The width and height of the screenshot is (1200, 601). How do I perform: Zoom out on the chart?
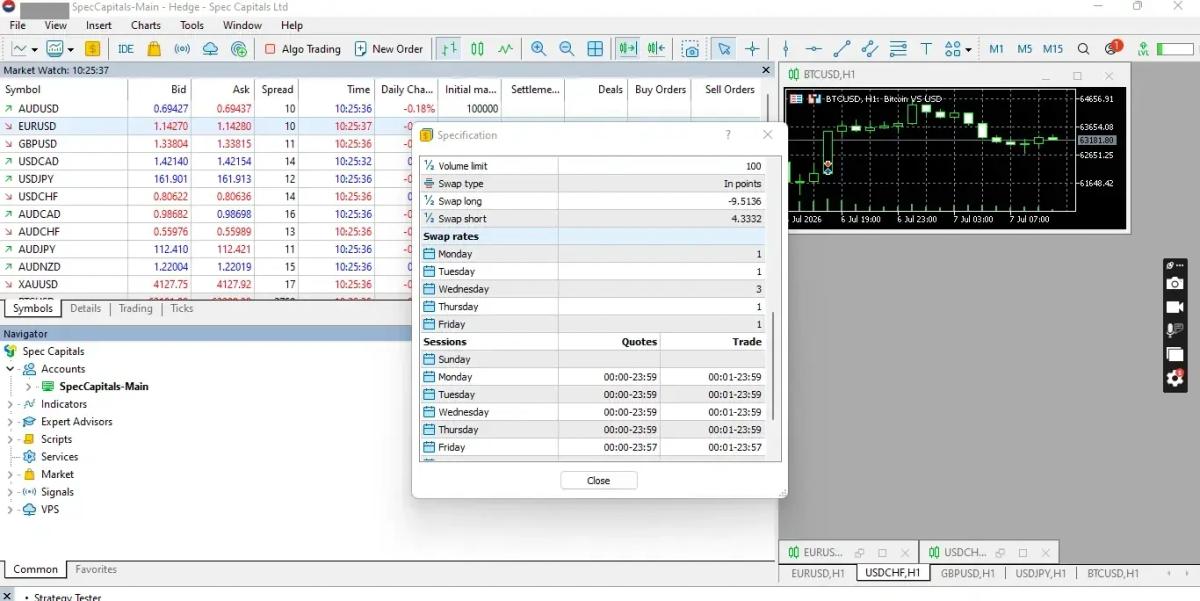[567, 48]
